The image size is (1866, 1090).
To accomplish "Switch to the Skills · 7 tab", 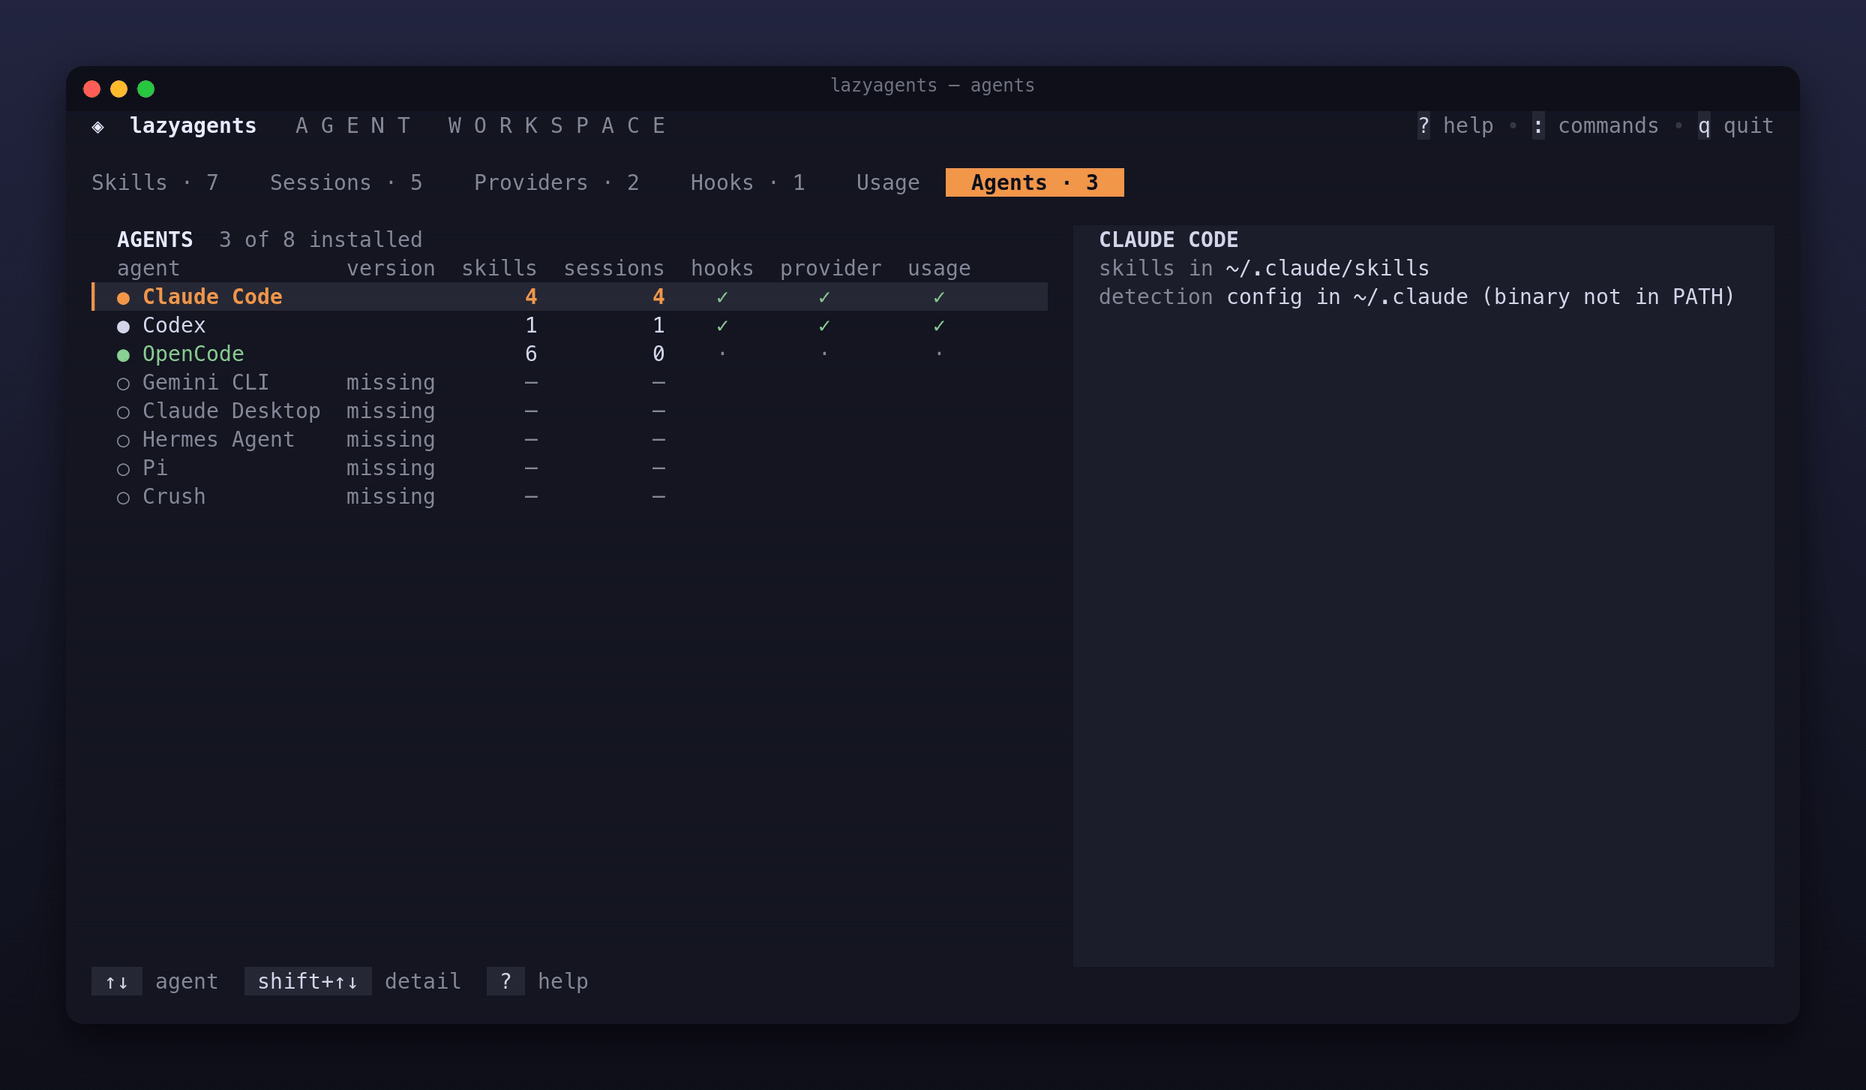I will 155,183.
